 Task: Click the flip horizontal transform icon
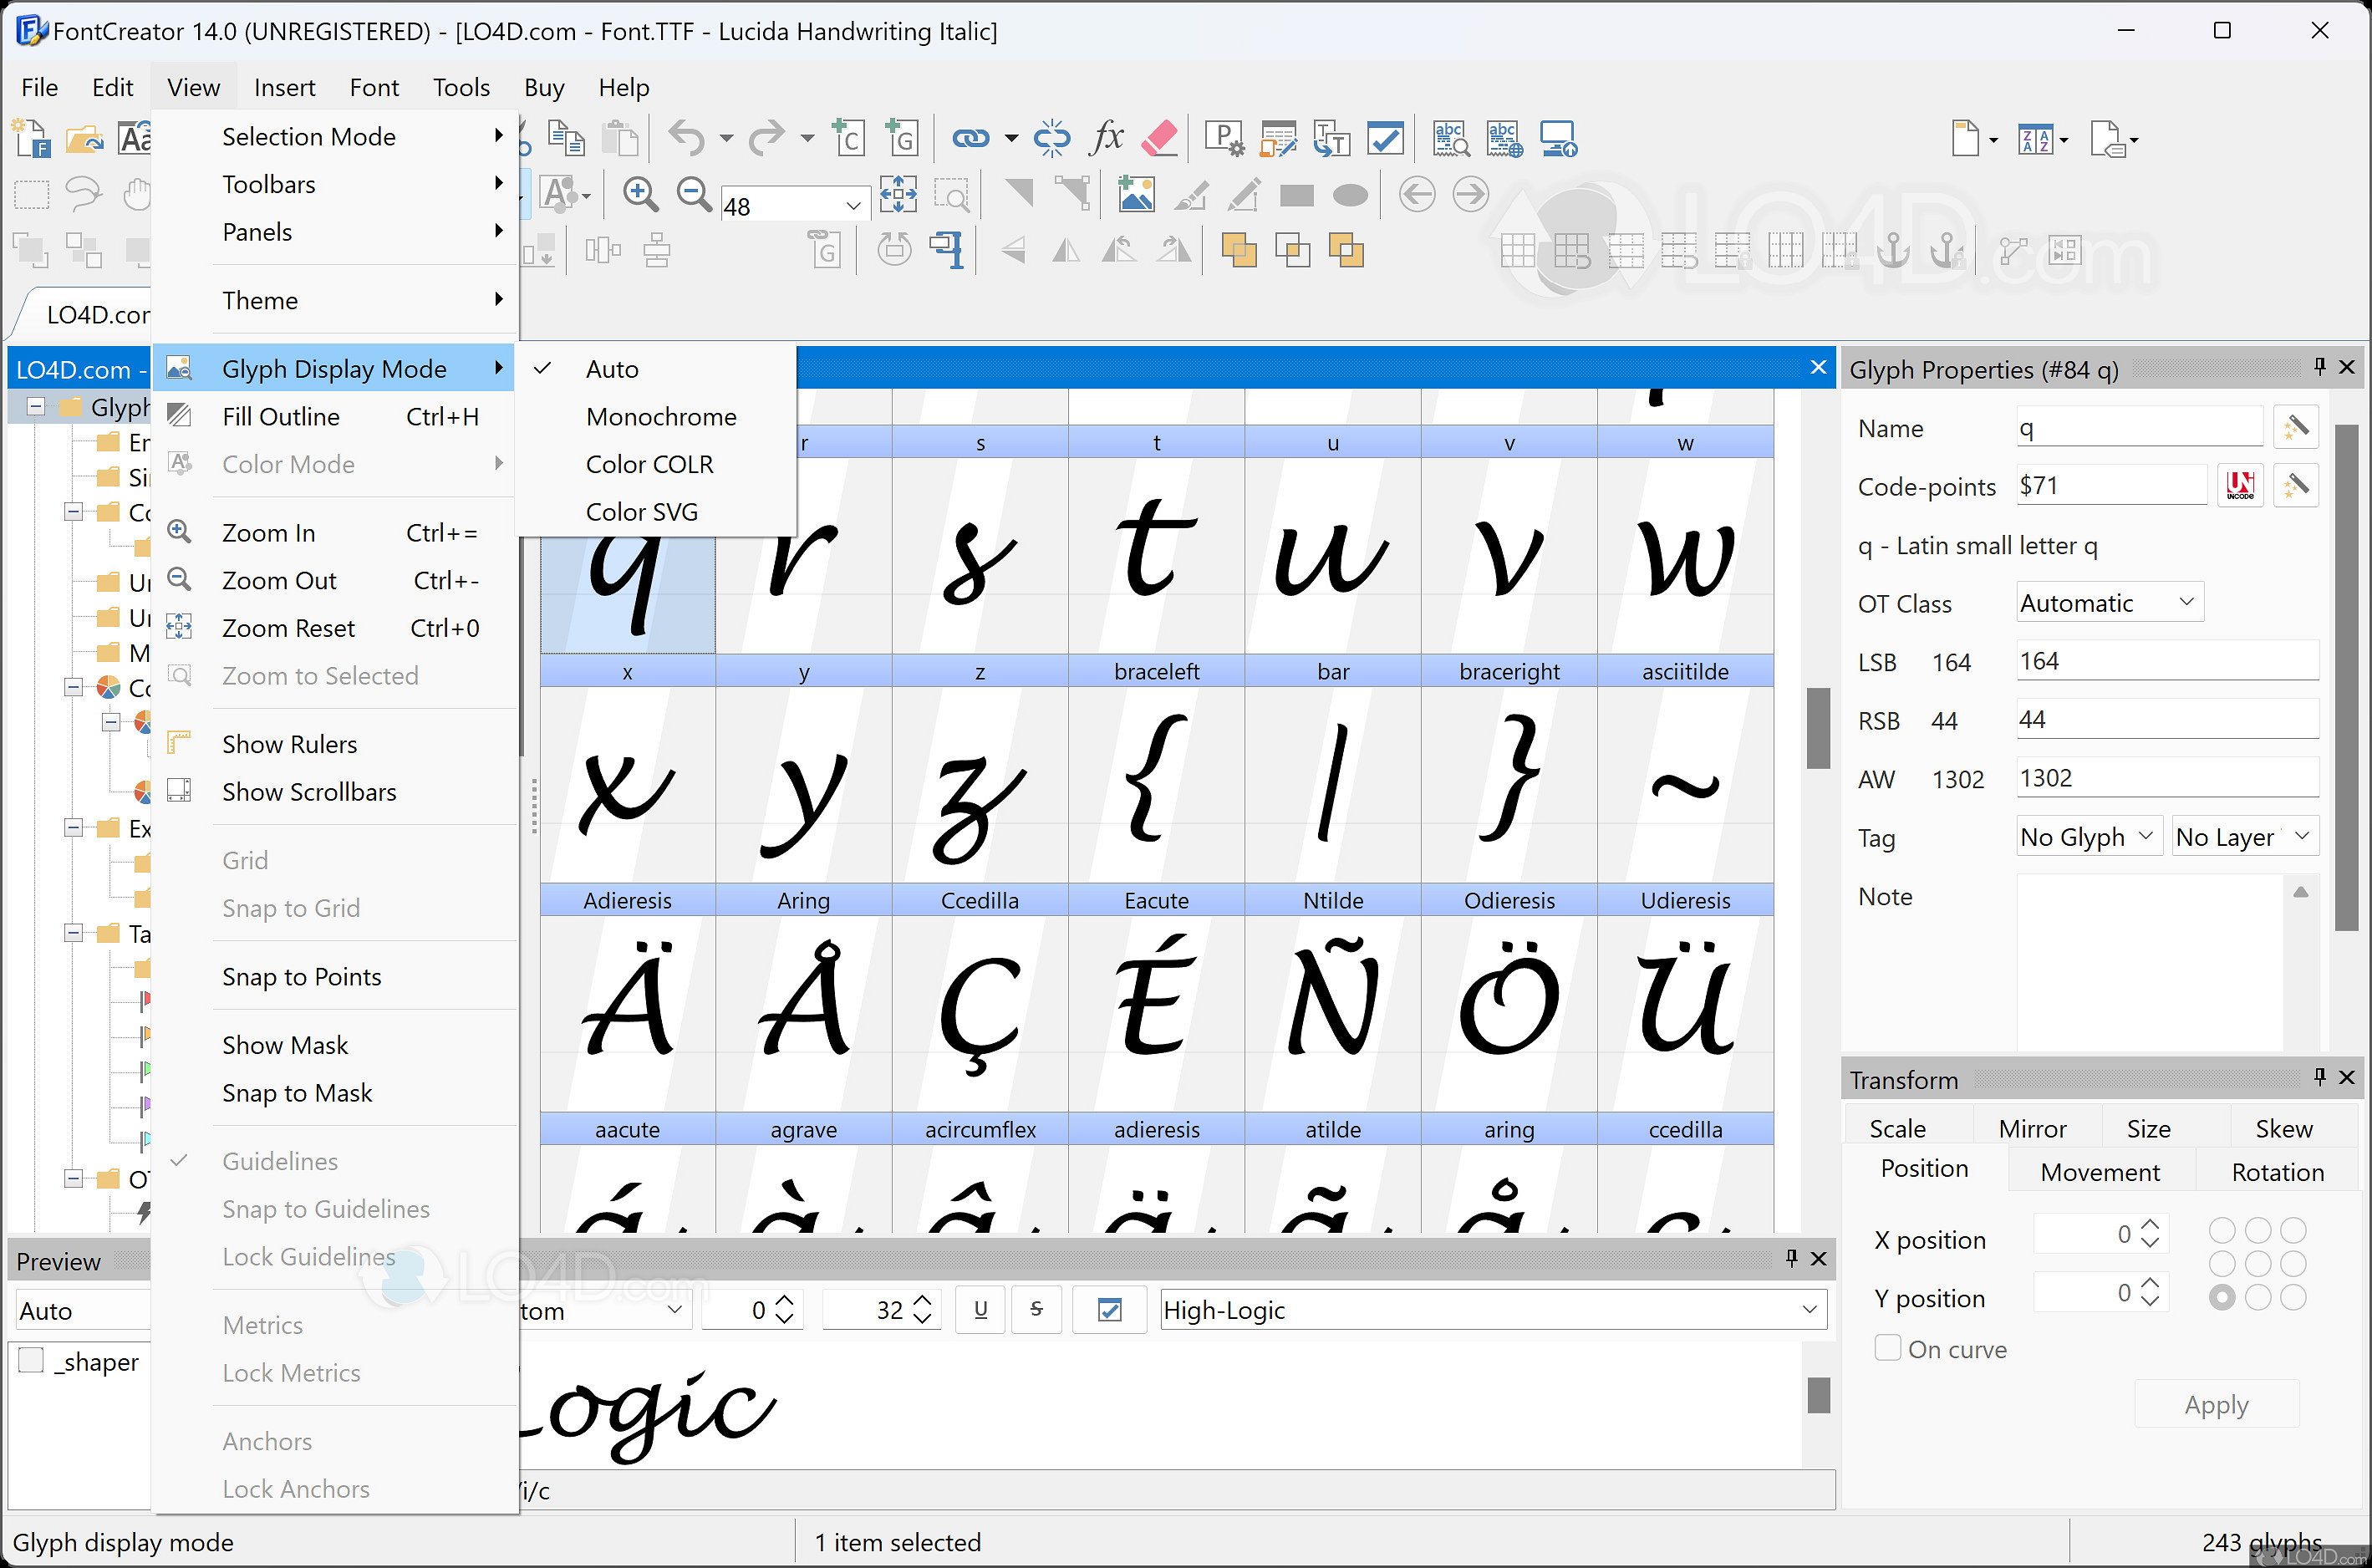(x=1065, y=250)
